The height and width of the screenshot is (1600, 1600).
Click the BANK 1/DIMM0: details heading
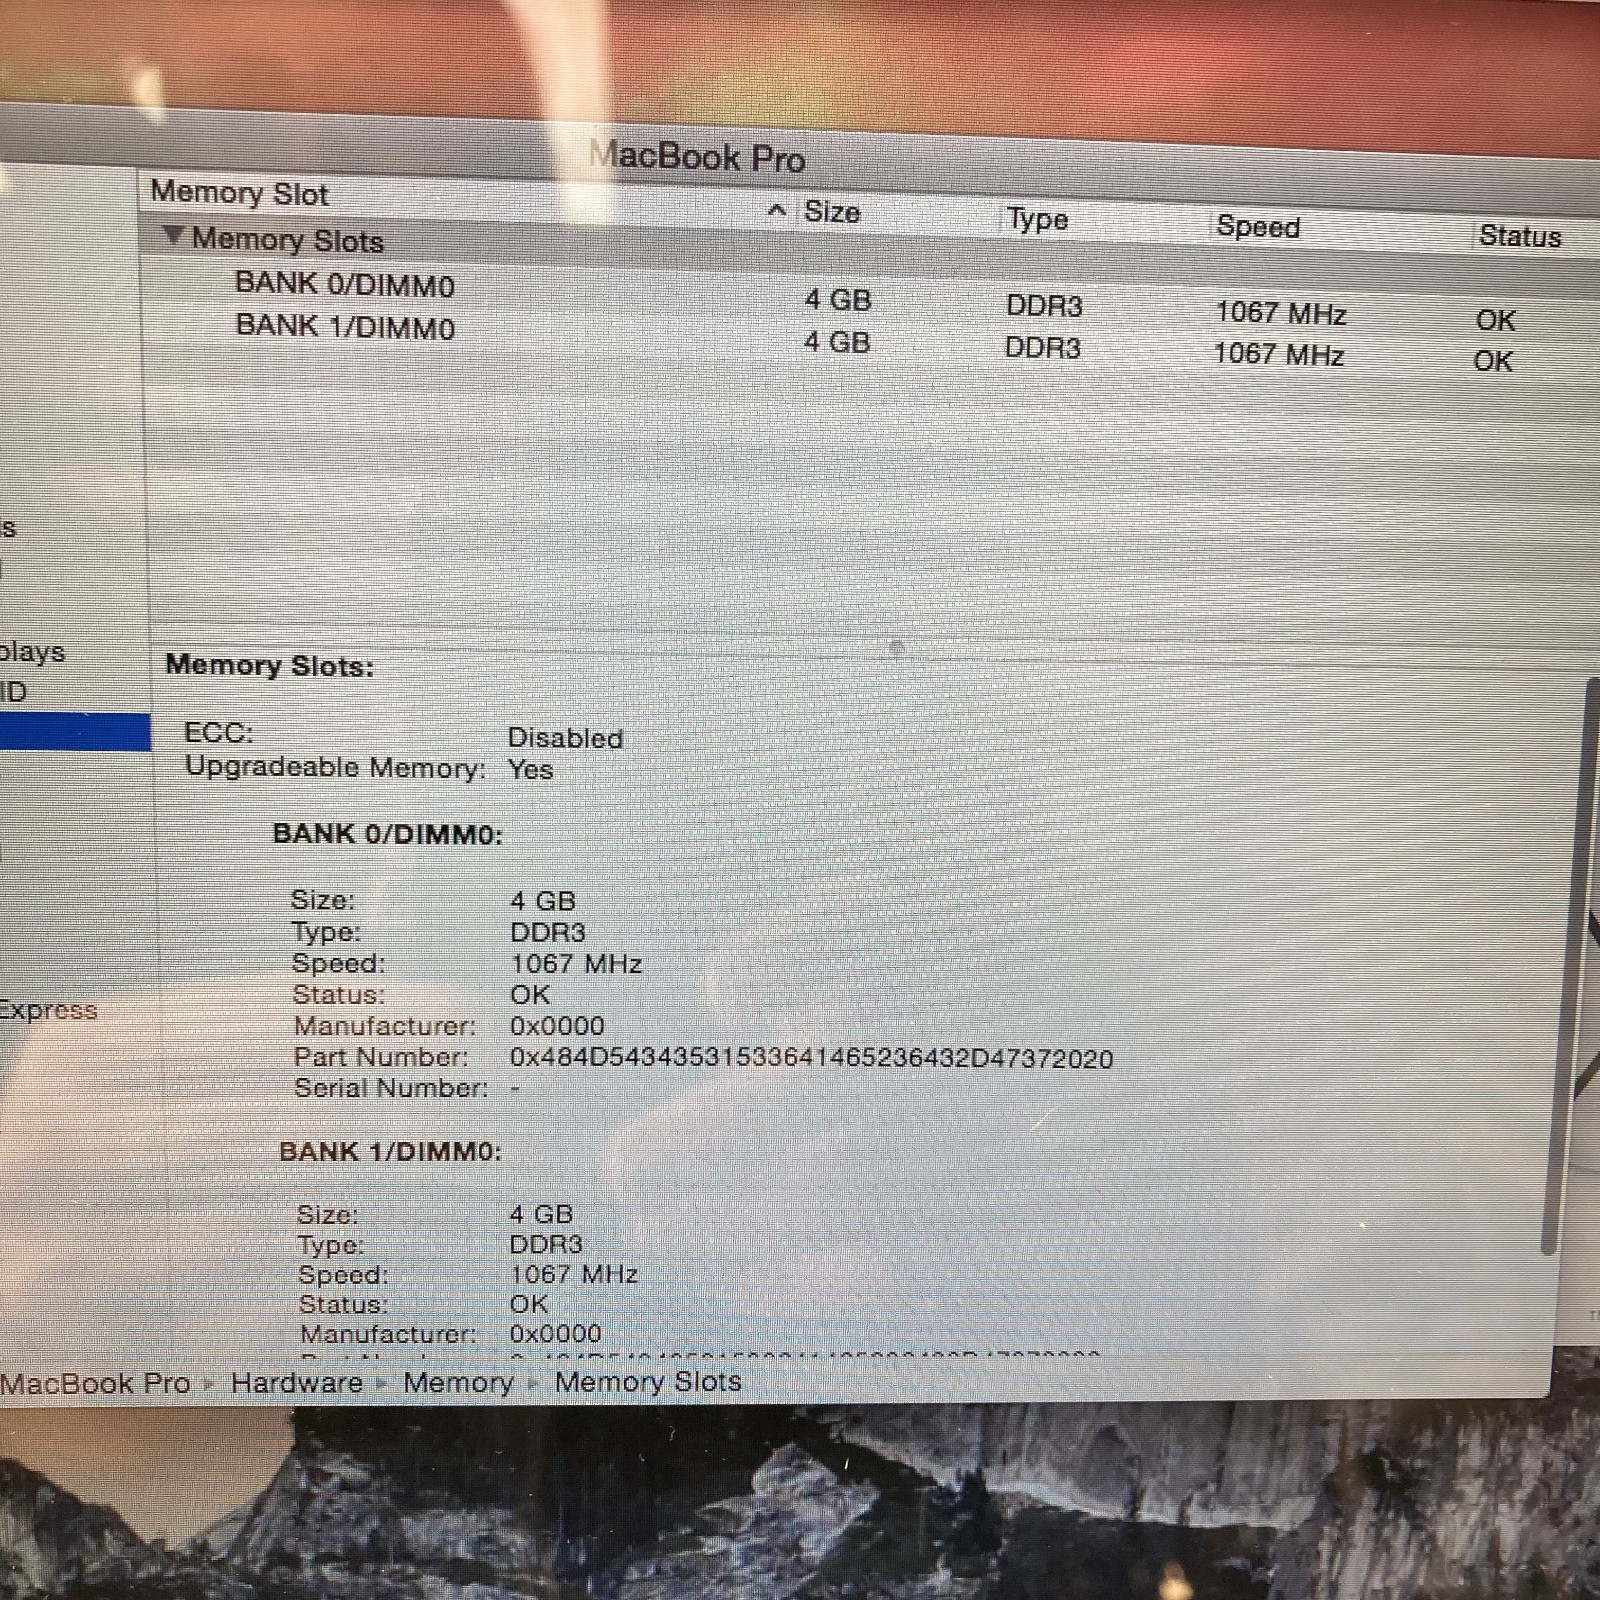point(390,1151)
